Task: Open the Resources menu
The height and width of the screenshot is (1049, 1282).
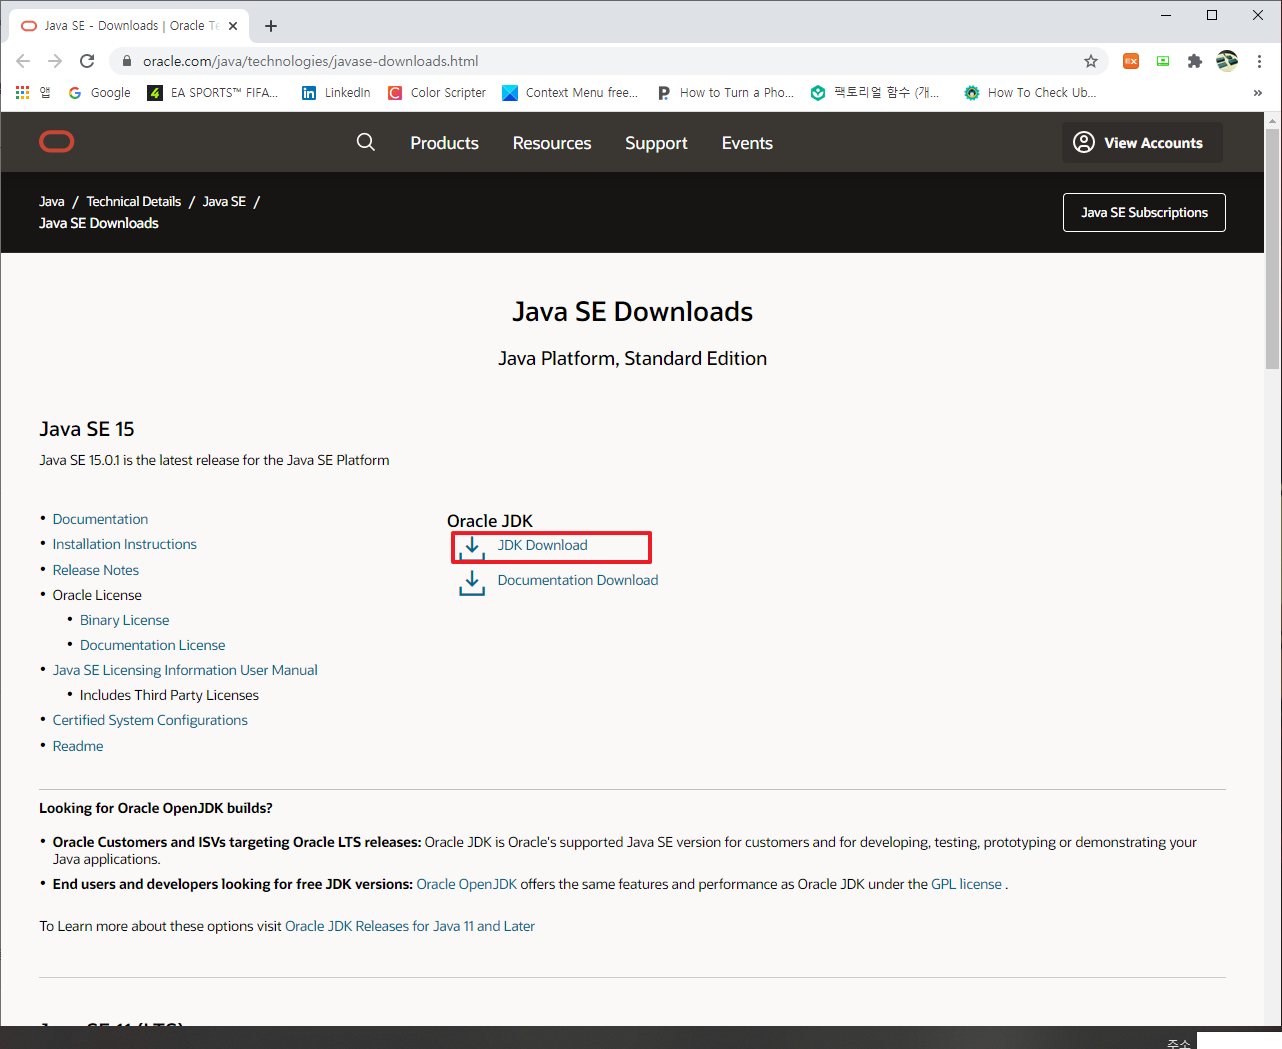Action: coord(552,143)
